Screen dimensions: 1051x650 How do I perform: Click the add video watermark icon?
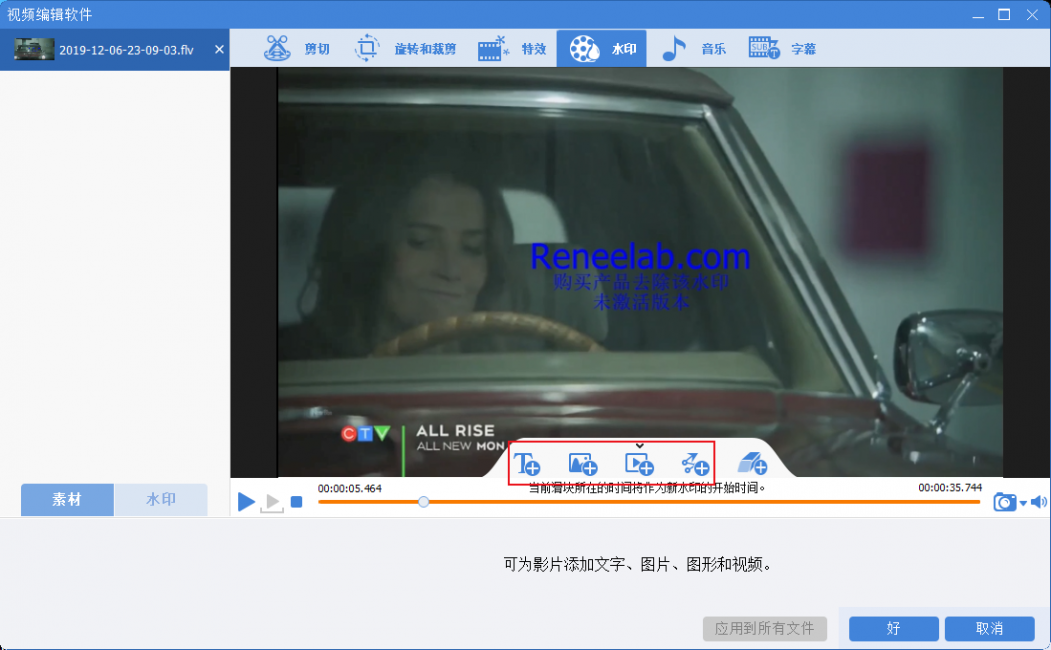pyautogui.click(x=639, y=463)
